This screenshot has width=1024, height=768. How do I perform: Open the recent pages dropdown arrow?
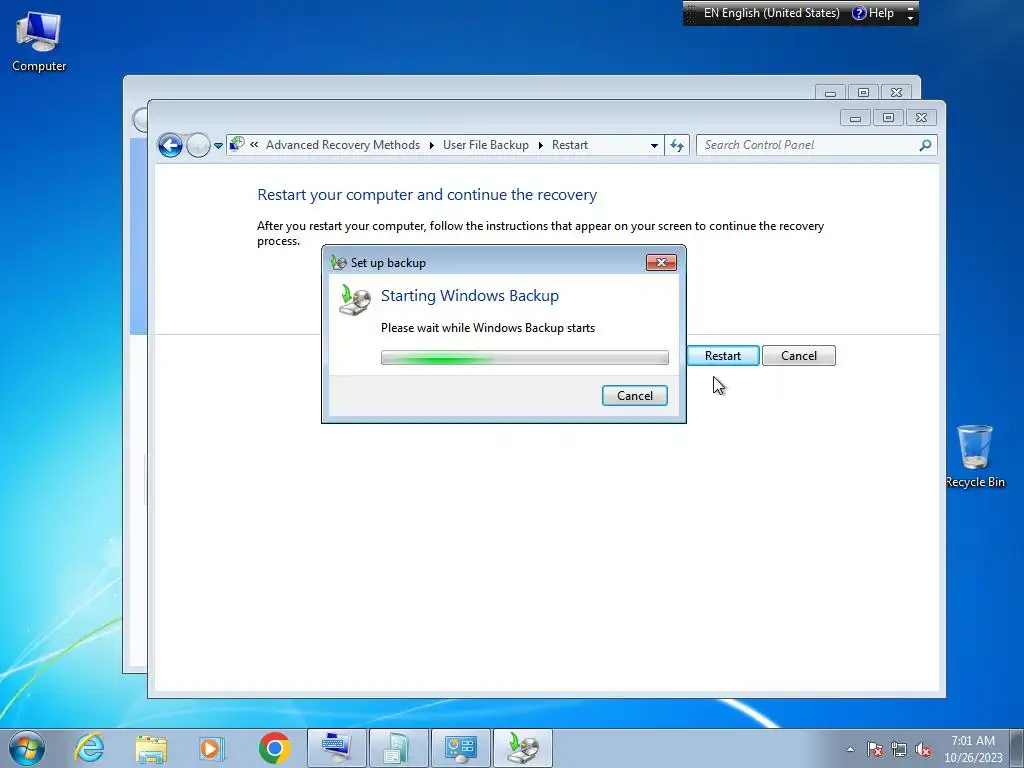point(218,146)
